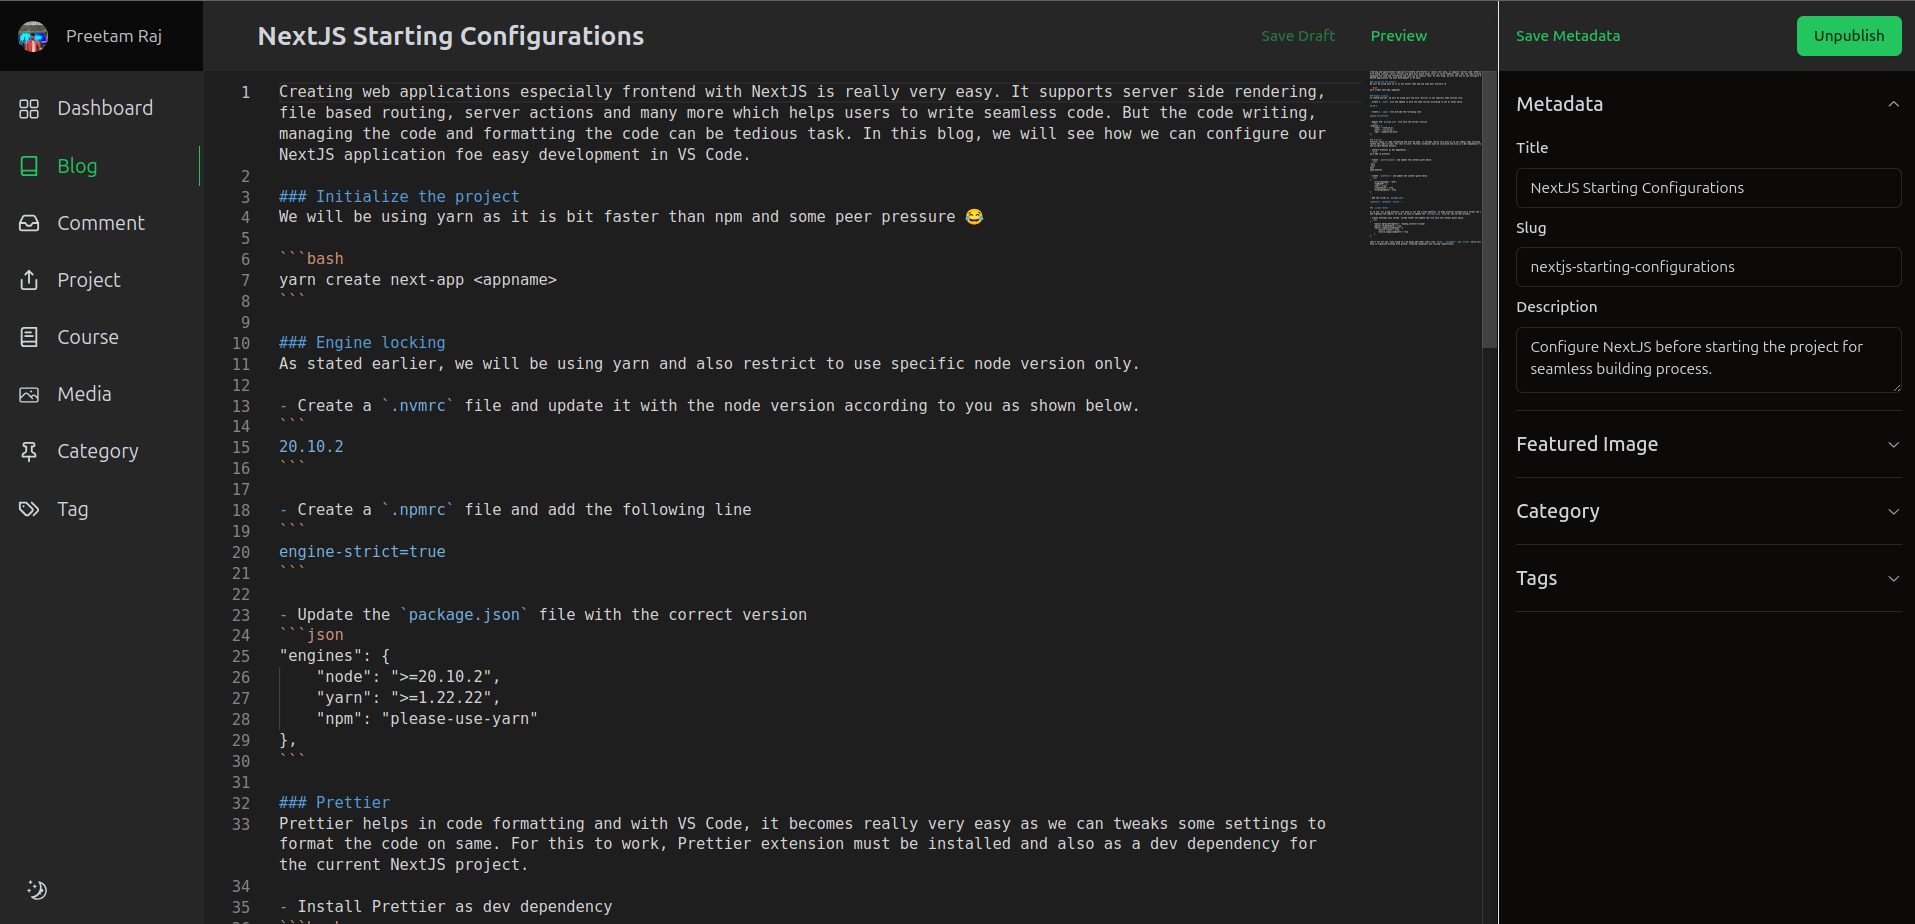Click Save Metadata

click(1568, 36)
